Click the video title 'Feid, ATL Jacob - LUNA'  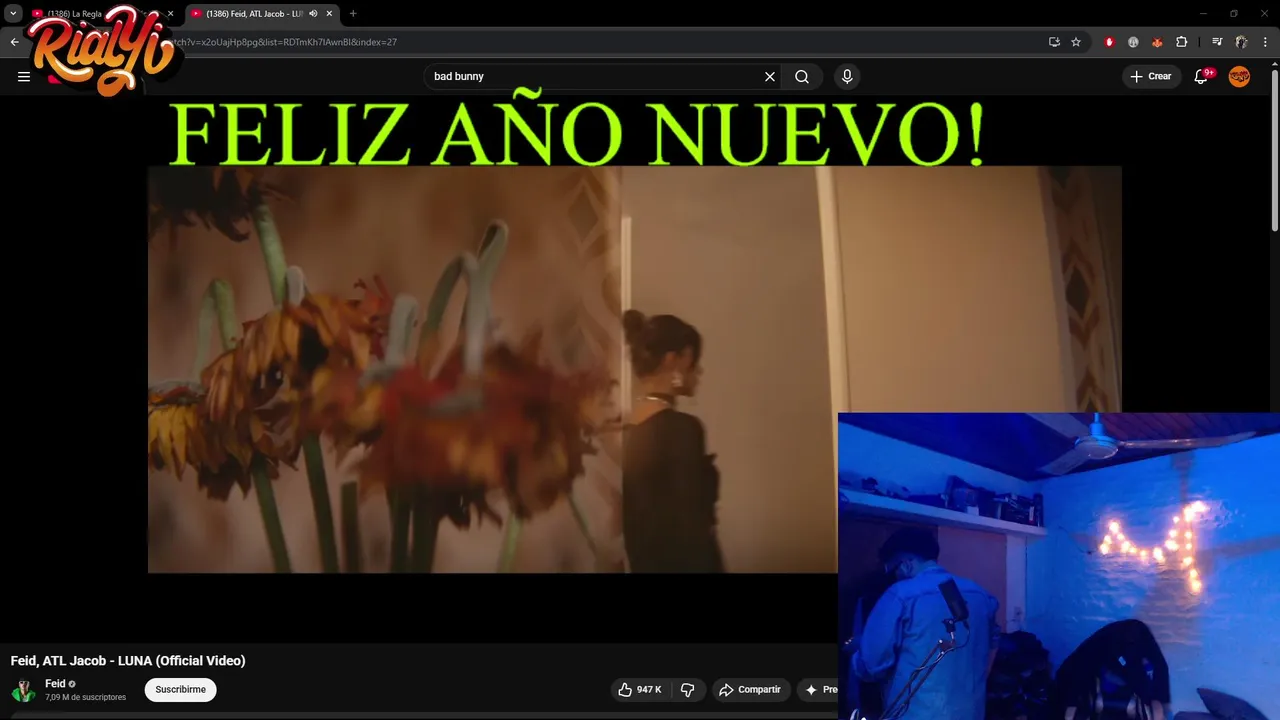pyautogui.click(x=128, y=660)
